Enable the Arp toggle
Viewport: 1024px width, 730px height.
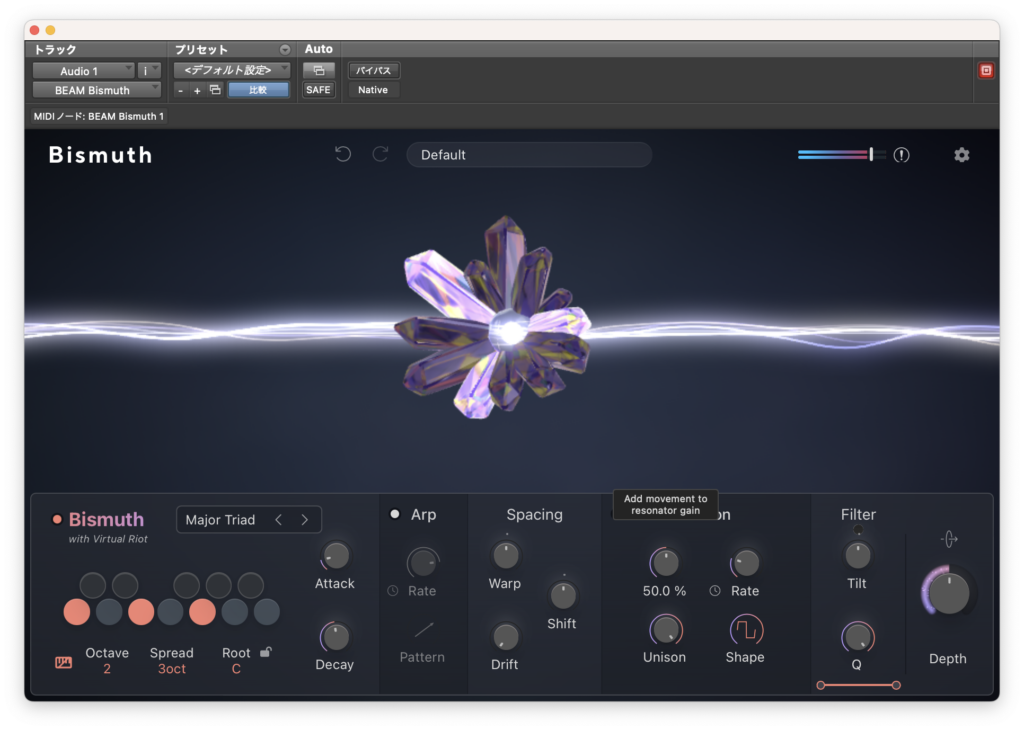(394, 514)
